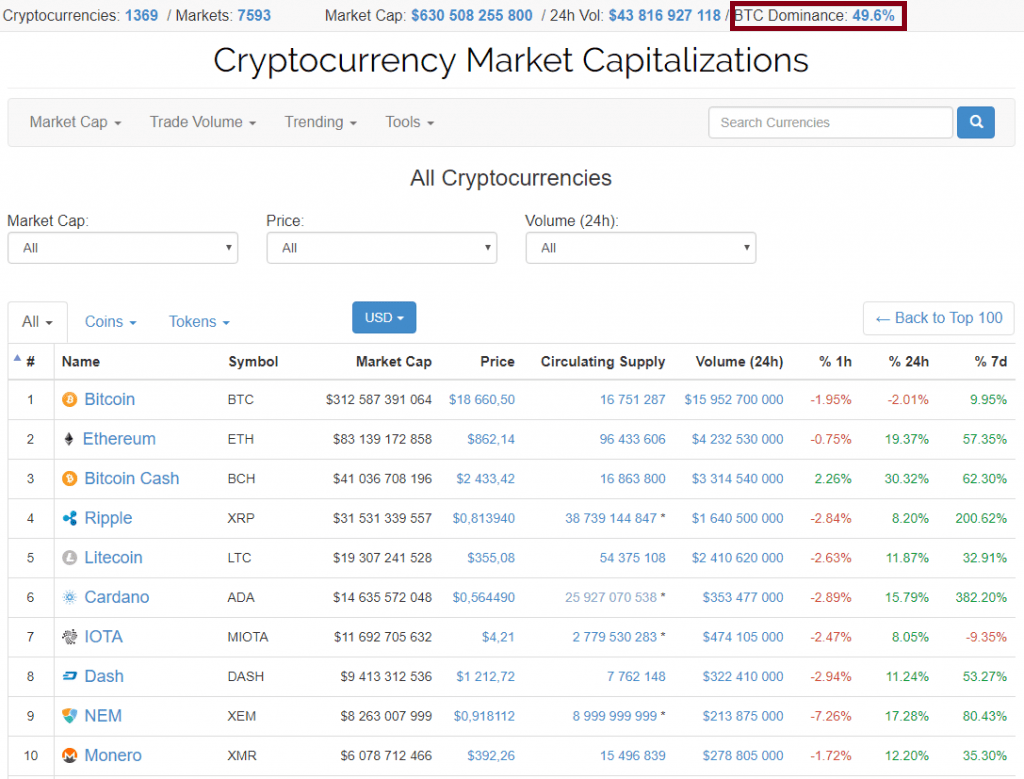This screenshot has width=1024, height=779.
Task: Open the USD currency selector
Action: tap(384, 318)
